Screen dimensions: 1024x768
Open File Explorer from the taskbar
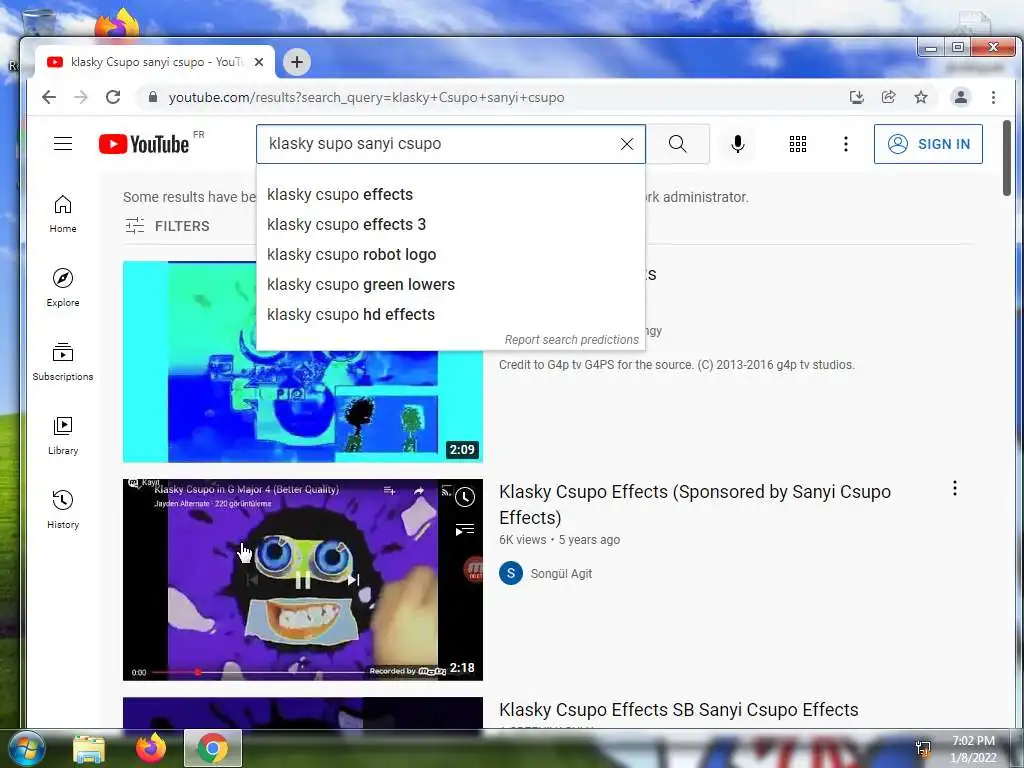click(89, 748)
